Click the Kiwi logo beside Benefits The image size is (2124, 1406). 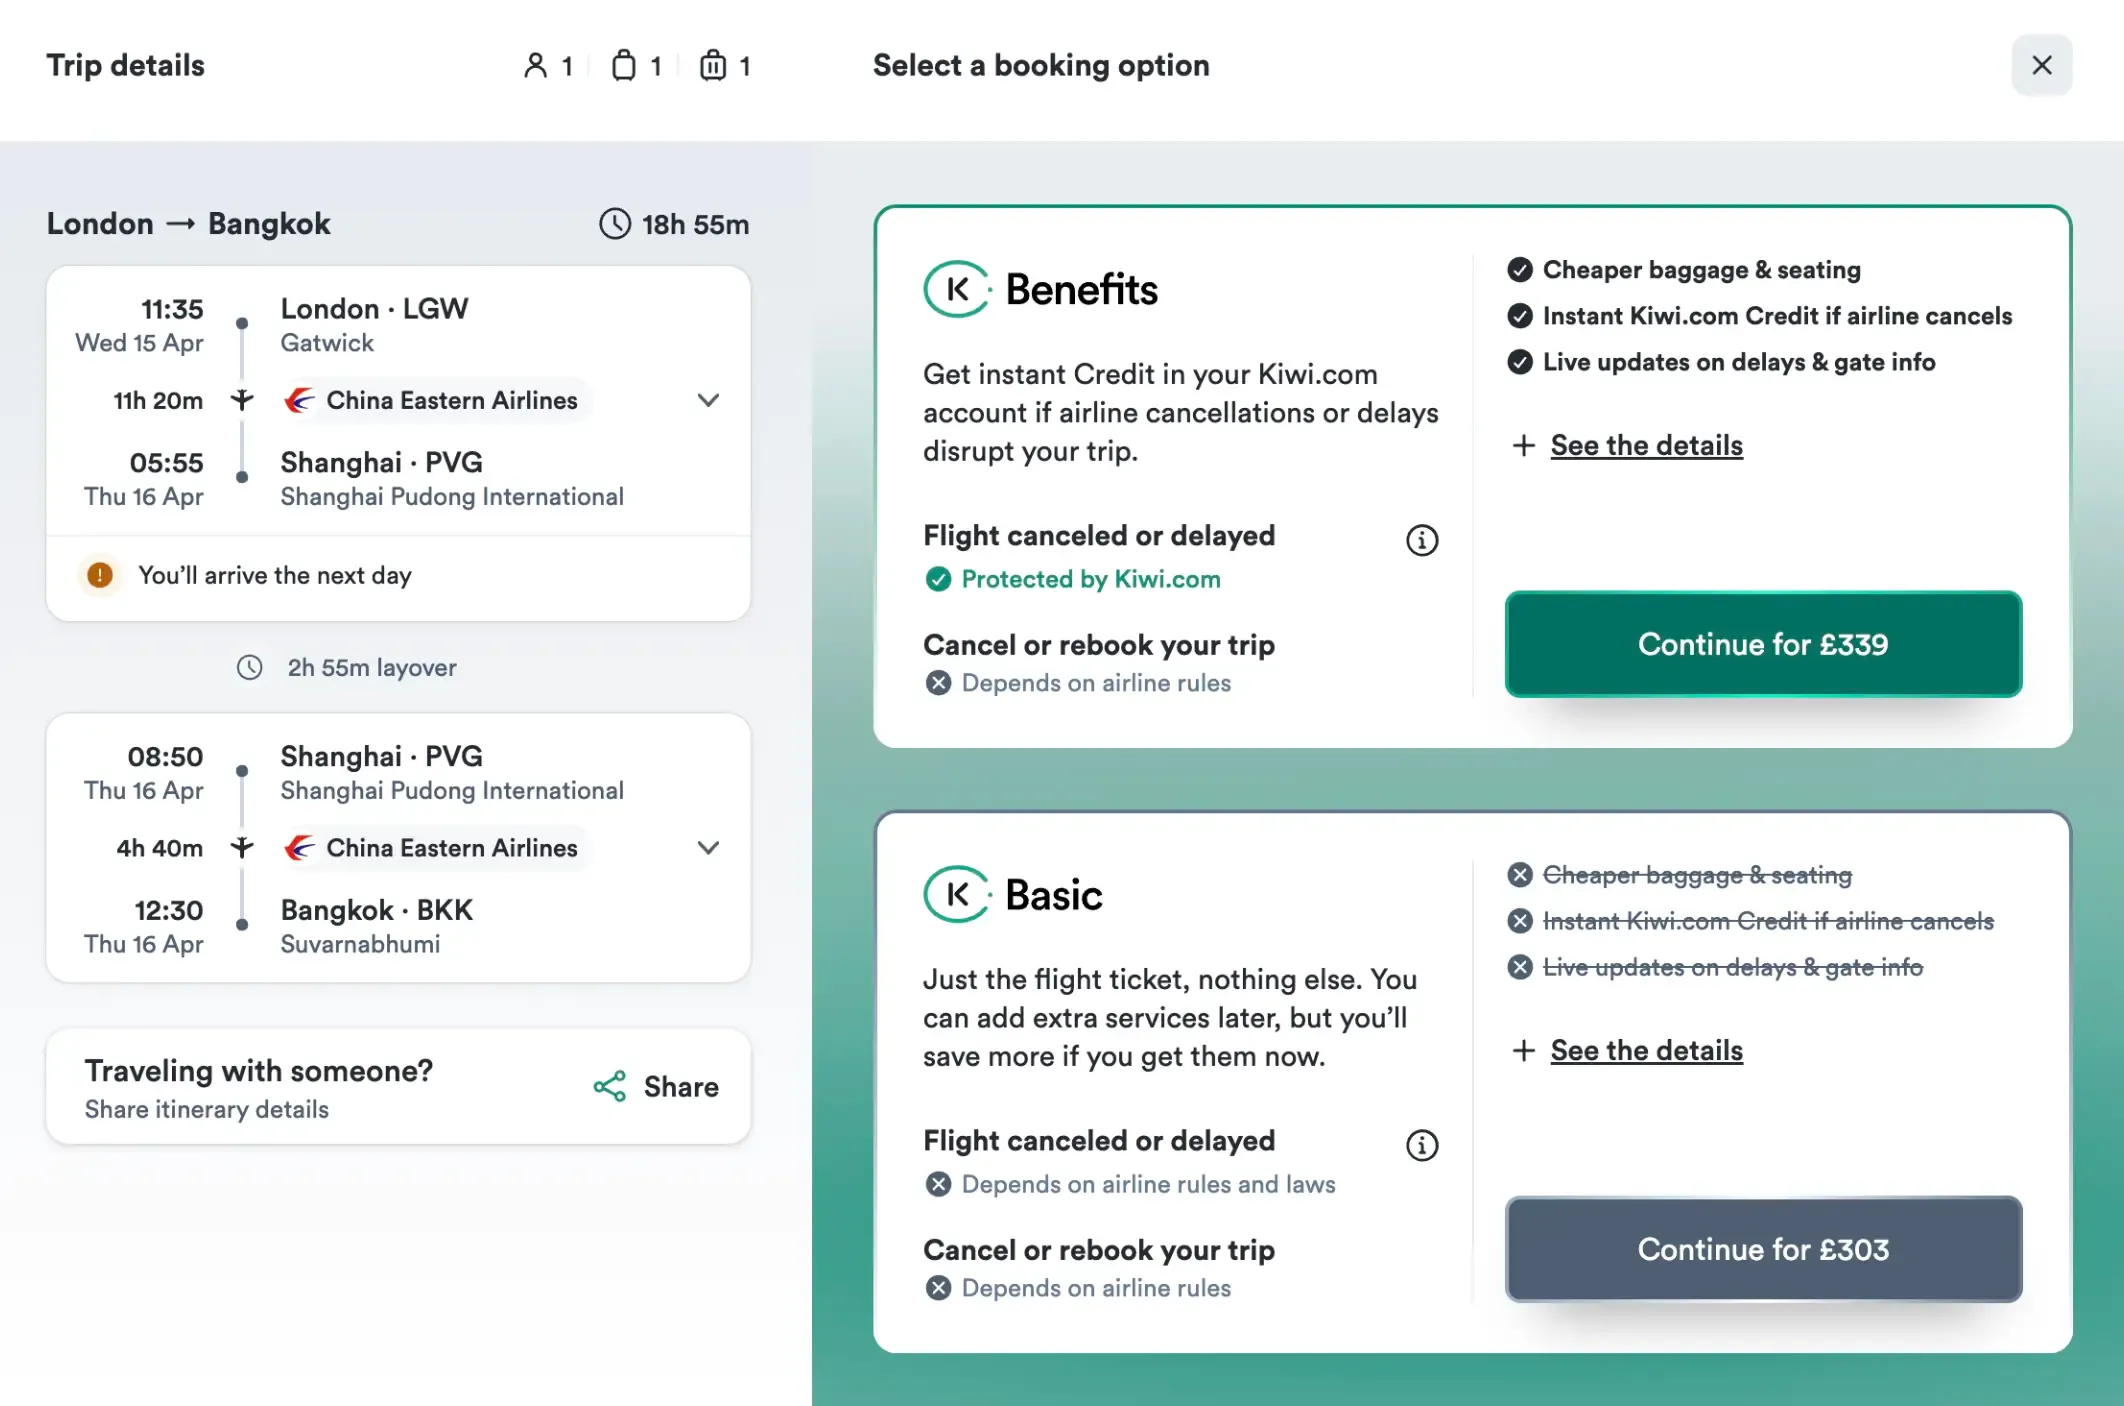[957, 289]
